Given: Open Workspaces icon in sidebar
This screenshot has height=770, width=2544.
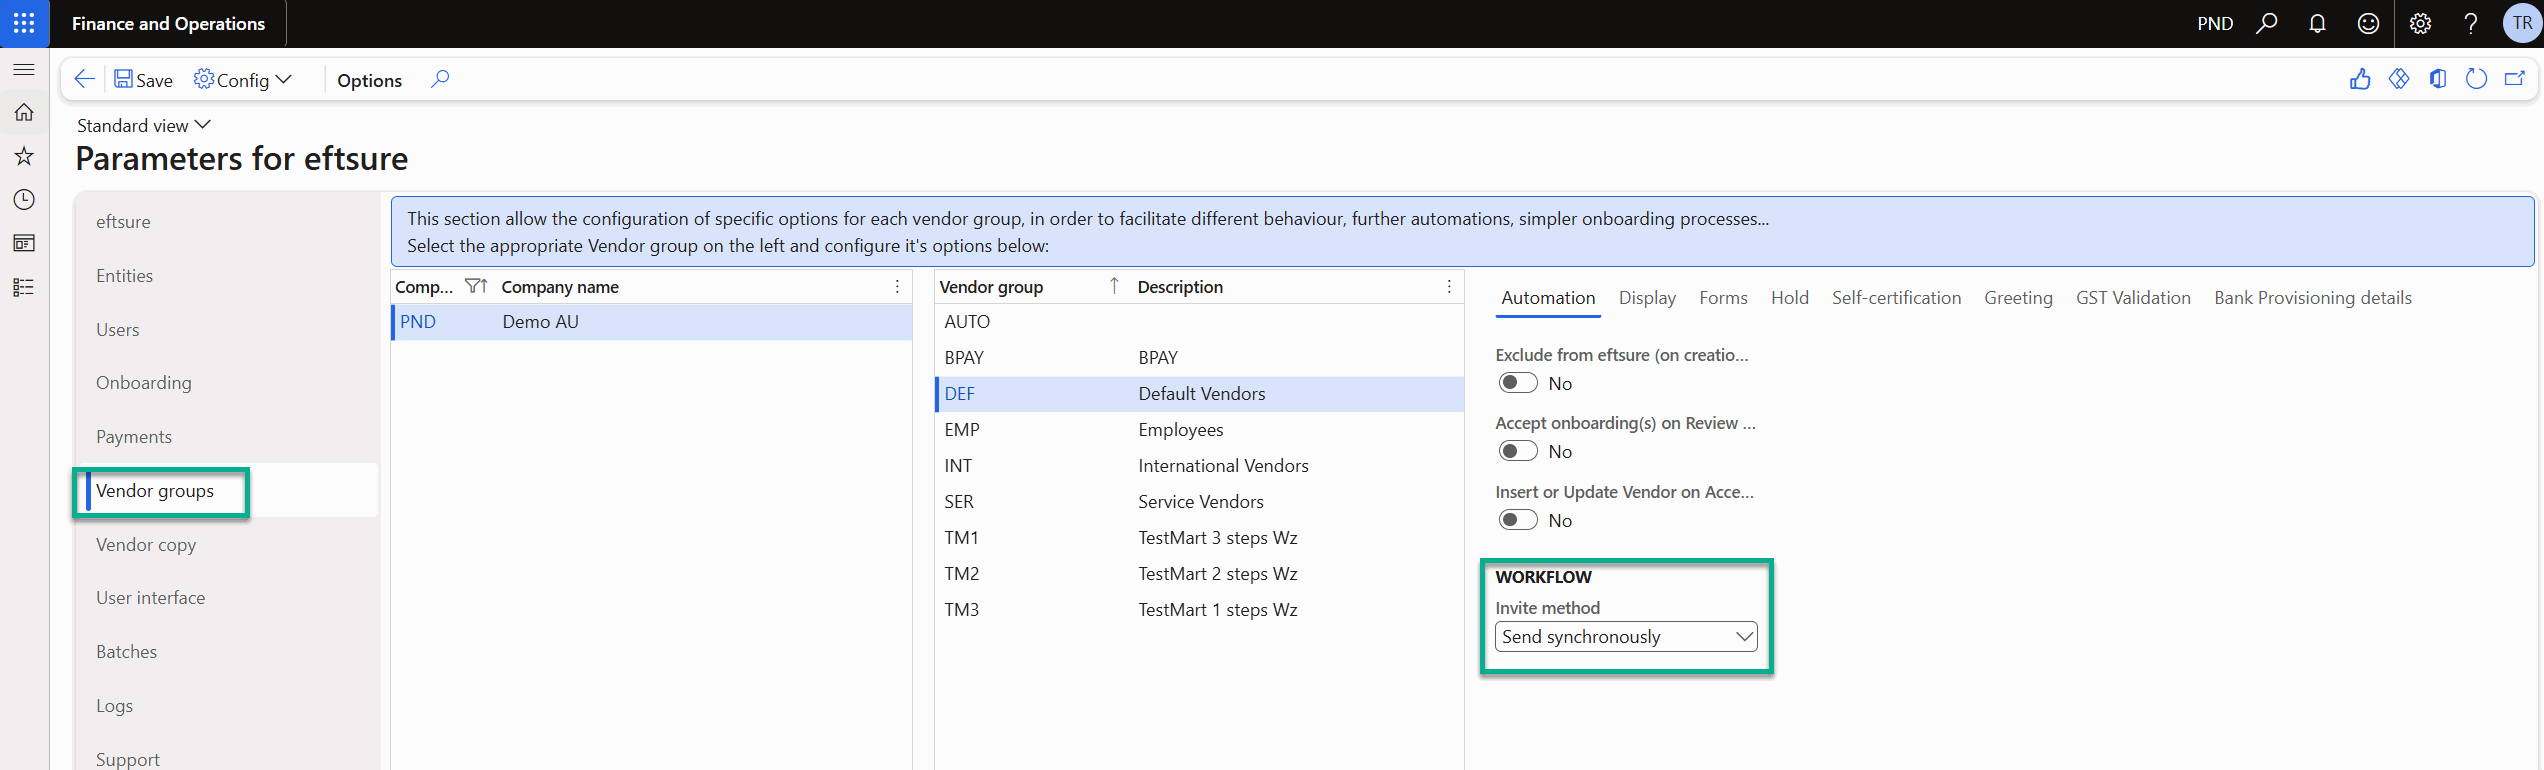Looking at the screenshot, I should pos(24,243).
